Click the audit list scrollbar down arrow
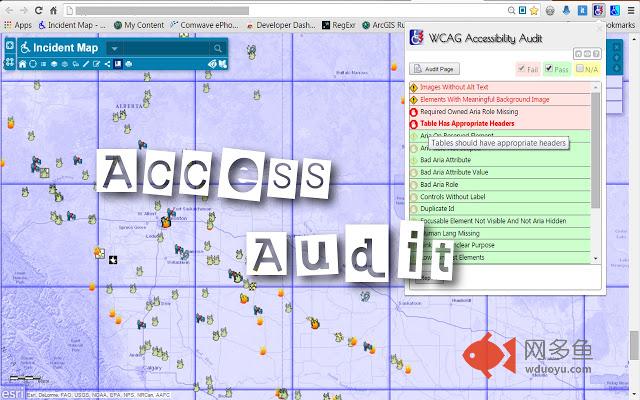Screen dimensions: 640x400 click(596, 259)
